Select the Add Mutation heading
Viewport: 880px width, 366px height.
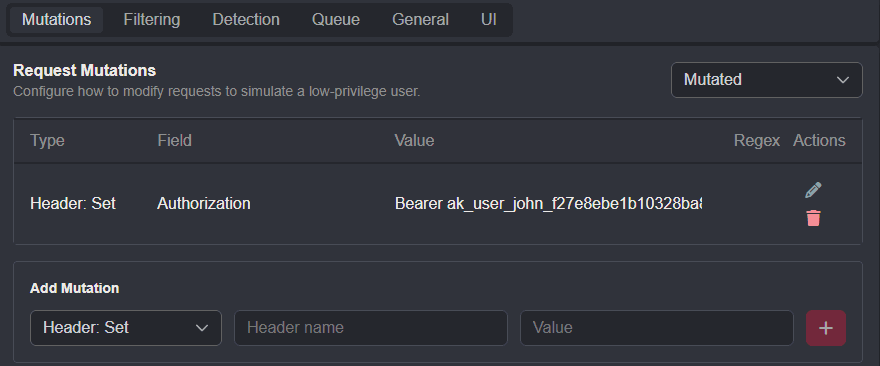[75, 289]
